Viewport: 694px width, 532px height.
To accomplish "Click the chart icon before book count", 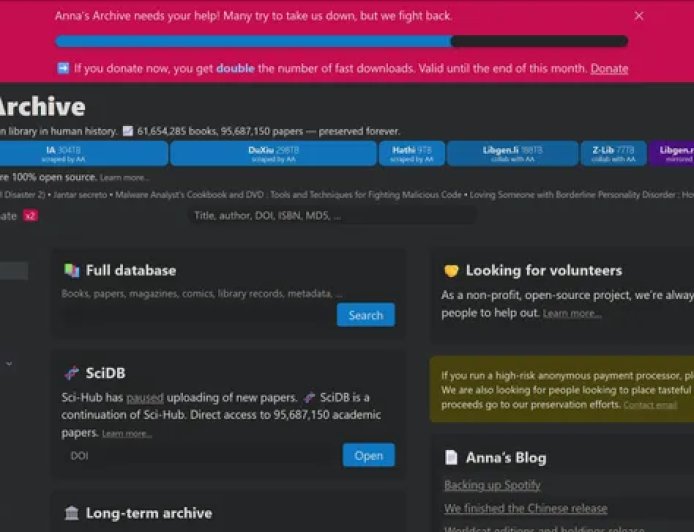I will pos(127,131).
